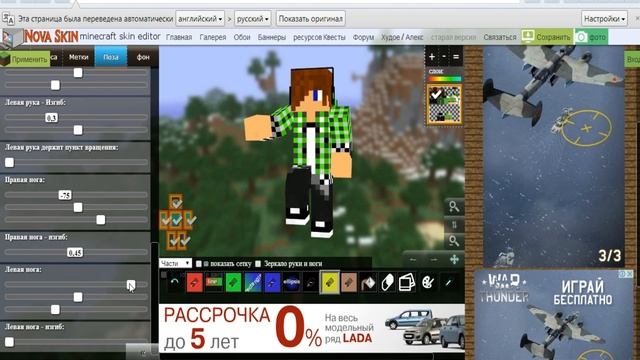Screen dimensions: 640x360
Task: Click the 'Показать оригинал' button
Action: coord(311,19)
